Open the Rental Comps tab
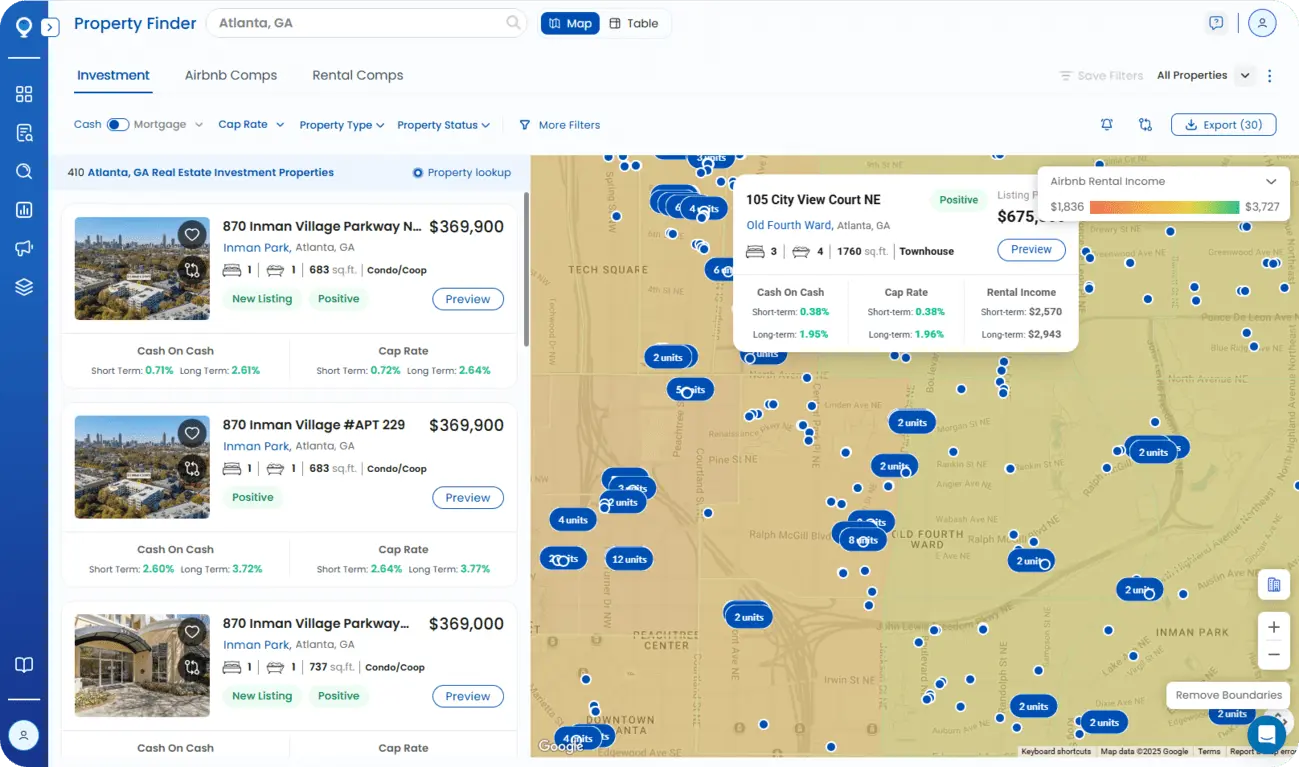Viewport: 1299px width, 767px height. (357, 75)
